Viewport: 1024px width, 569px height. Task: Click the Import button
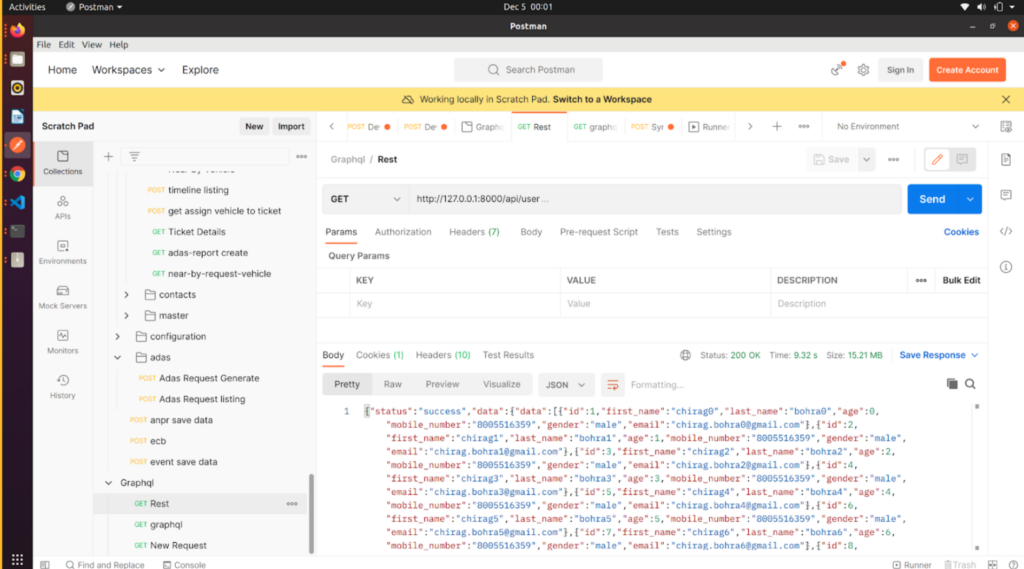click(291, 127)
